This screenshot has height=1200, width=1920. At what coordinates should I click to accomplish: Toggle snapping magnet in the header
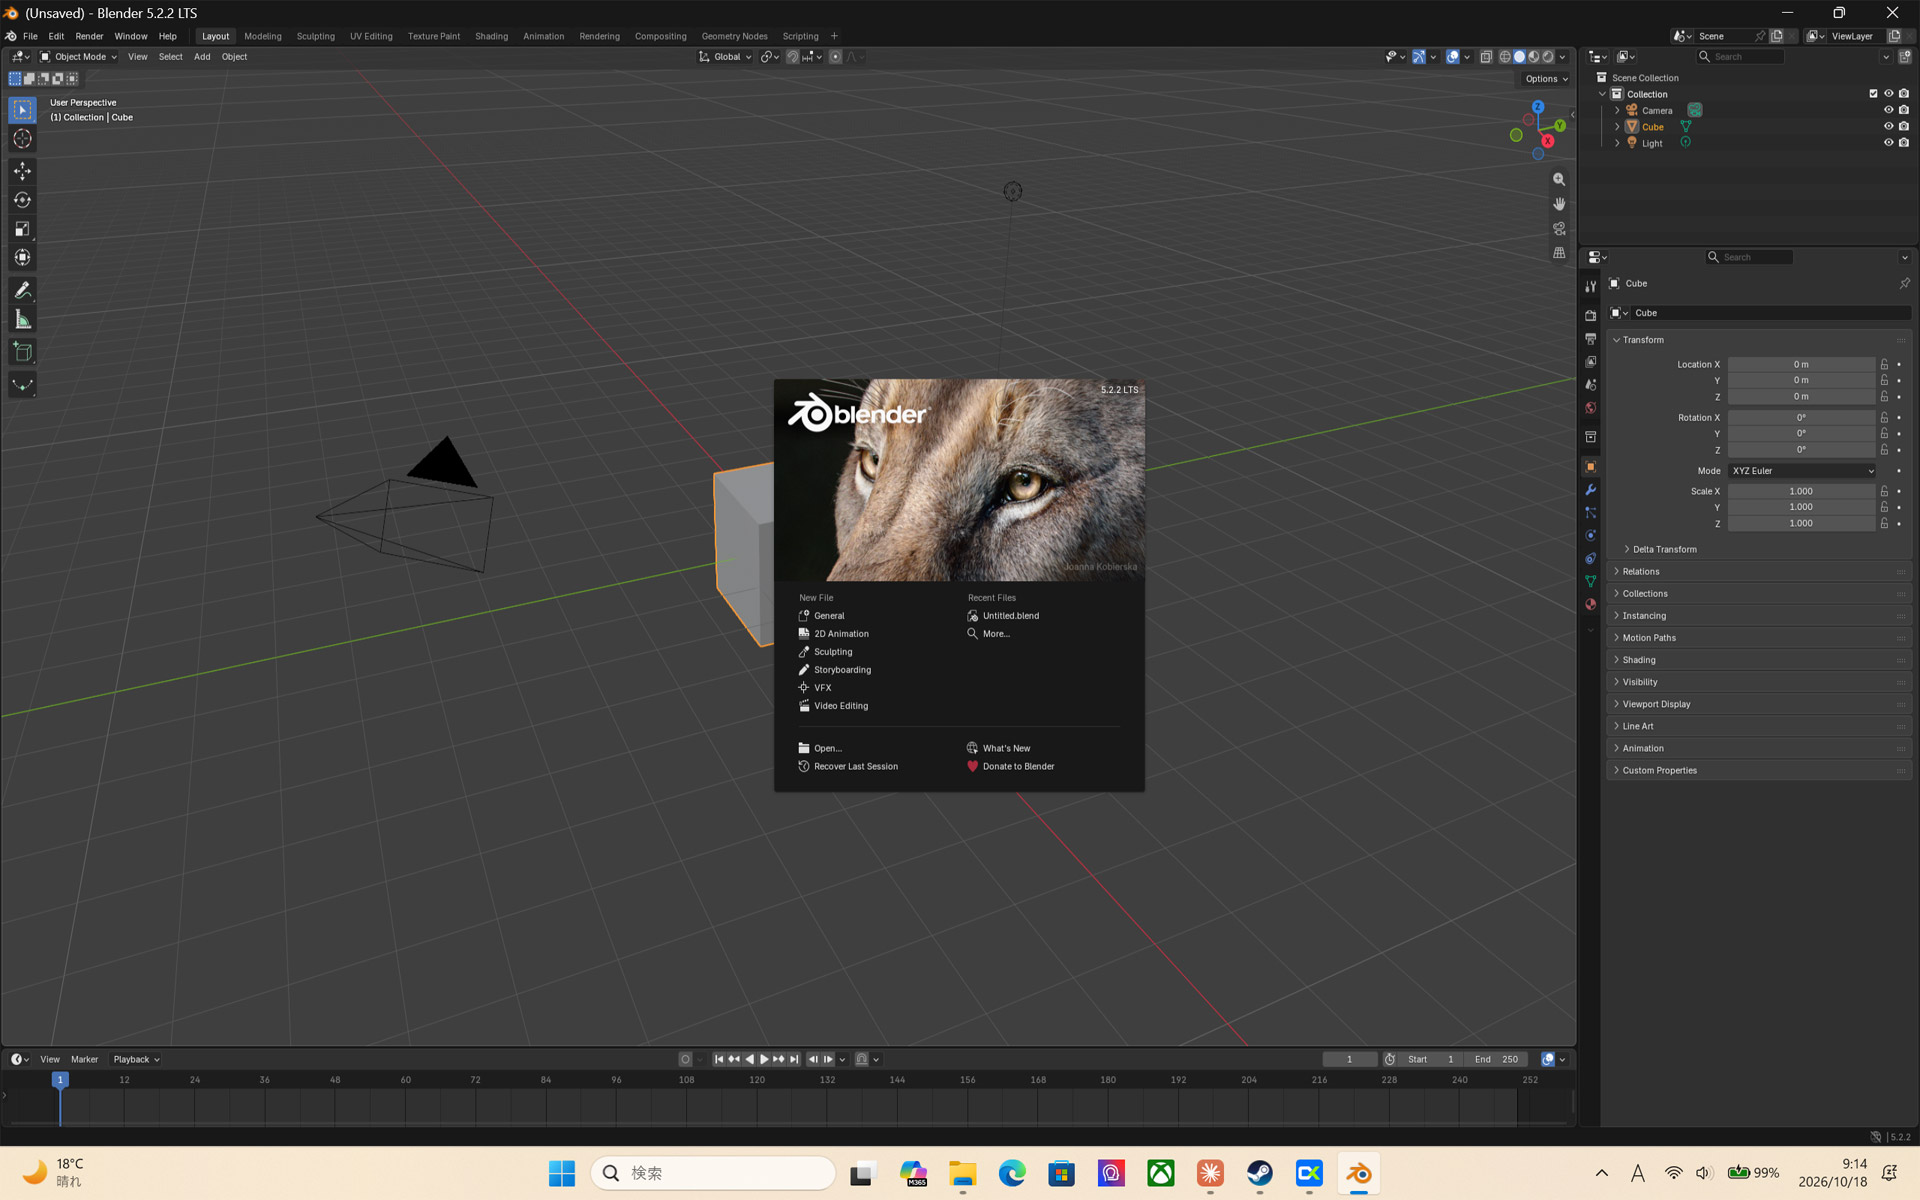(x=792, y=57)
